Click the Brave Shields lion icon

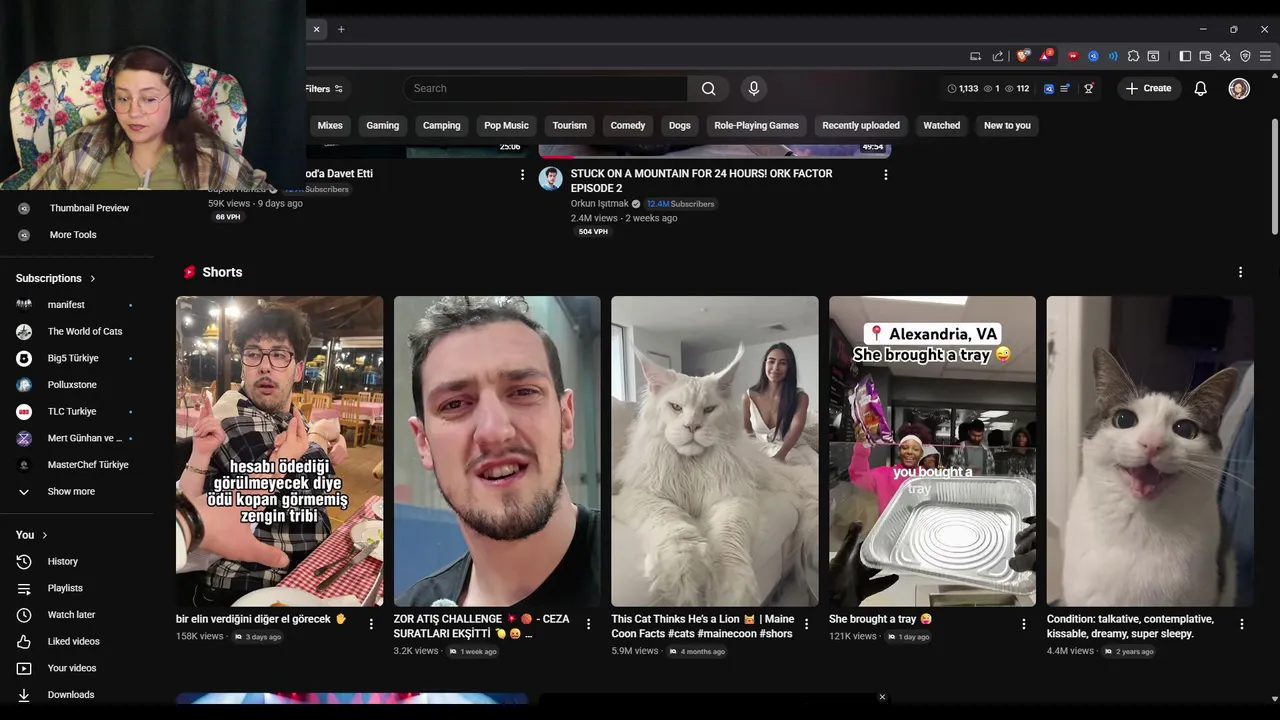[1021, 56]
